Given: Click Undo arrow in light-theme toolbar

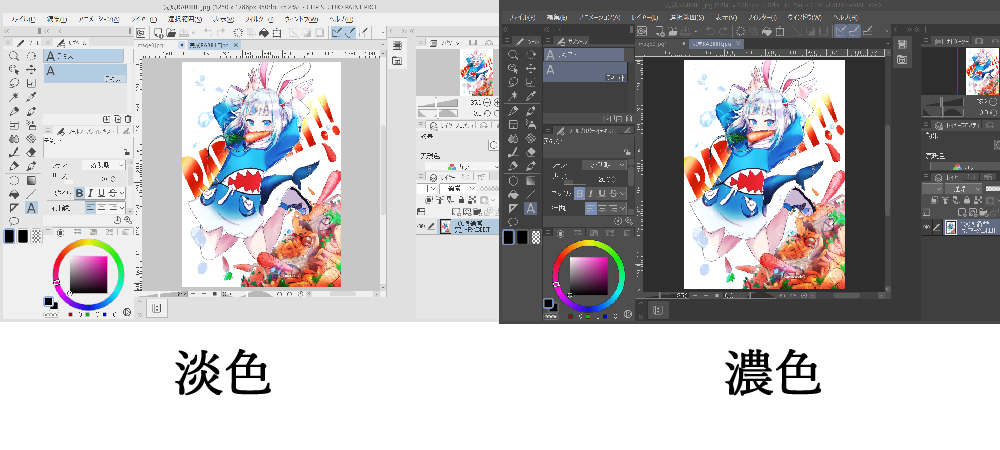Looking at the screenshot, I should click(x=208, y=33).
